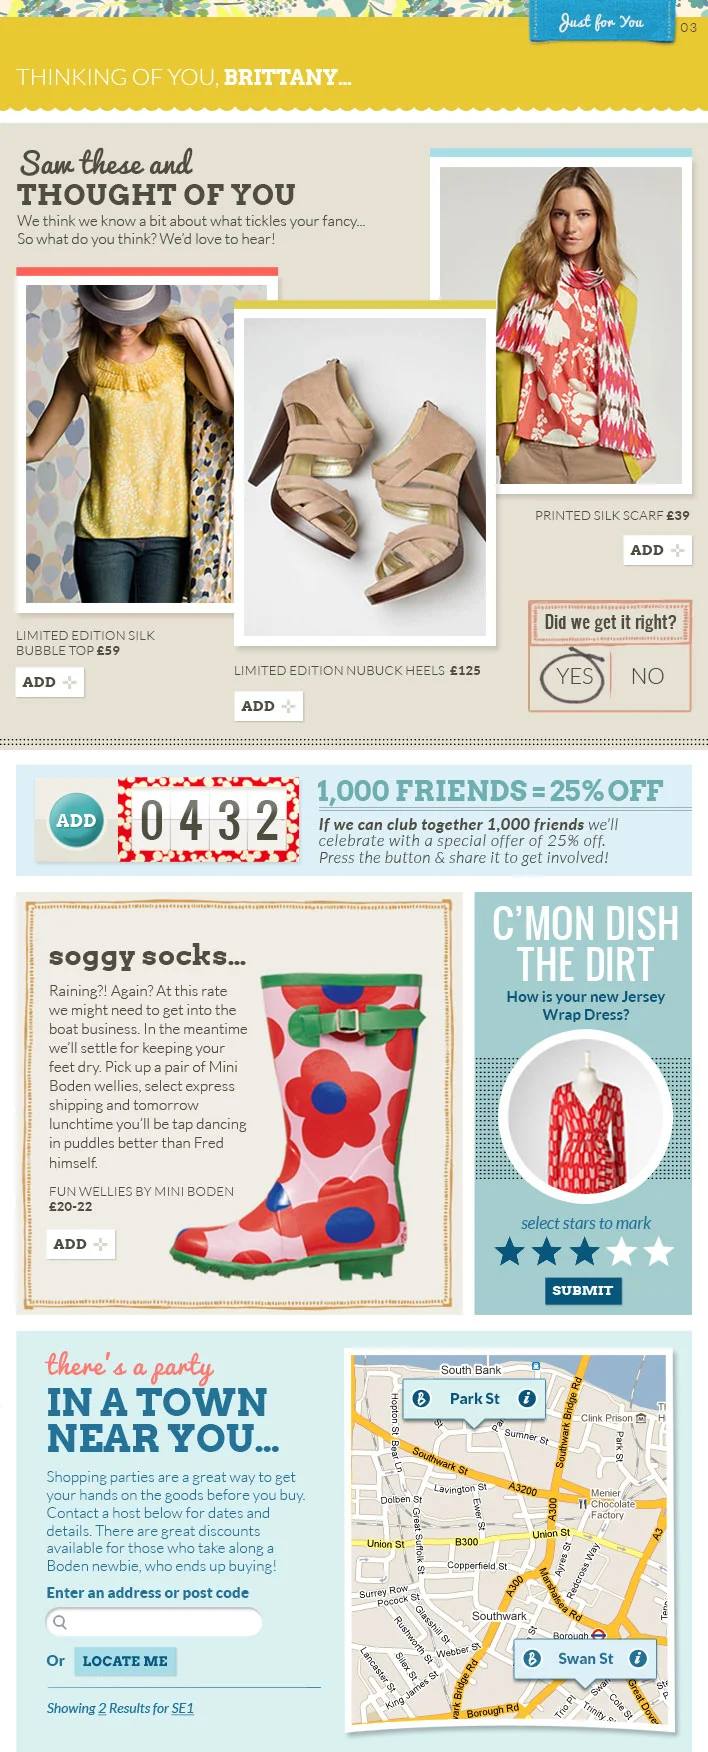Click the Boden logo icon on Swan St marker
Screen dimensions: 708x1752
[x=532, y=1658]
